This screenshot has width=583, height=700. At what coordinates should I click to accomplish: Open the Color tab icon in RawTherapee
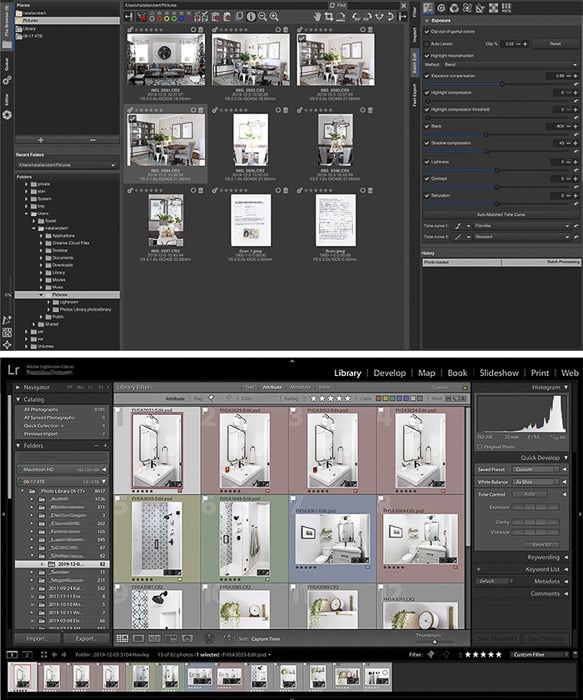[454, 8]
